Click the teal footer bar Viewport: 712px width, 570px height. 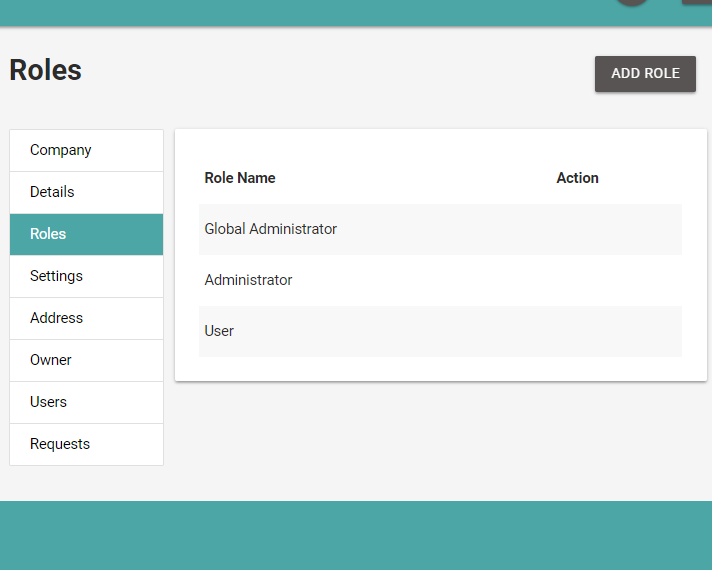click(356, 535)
